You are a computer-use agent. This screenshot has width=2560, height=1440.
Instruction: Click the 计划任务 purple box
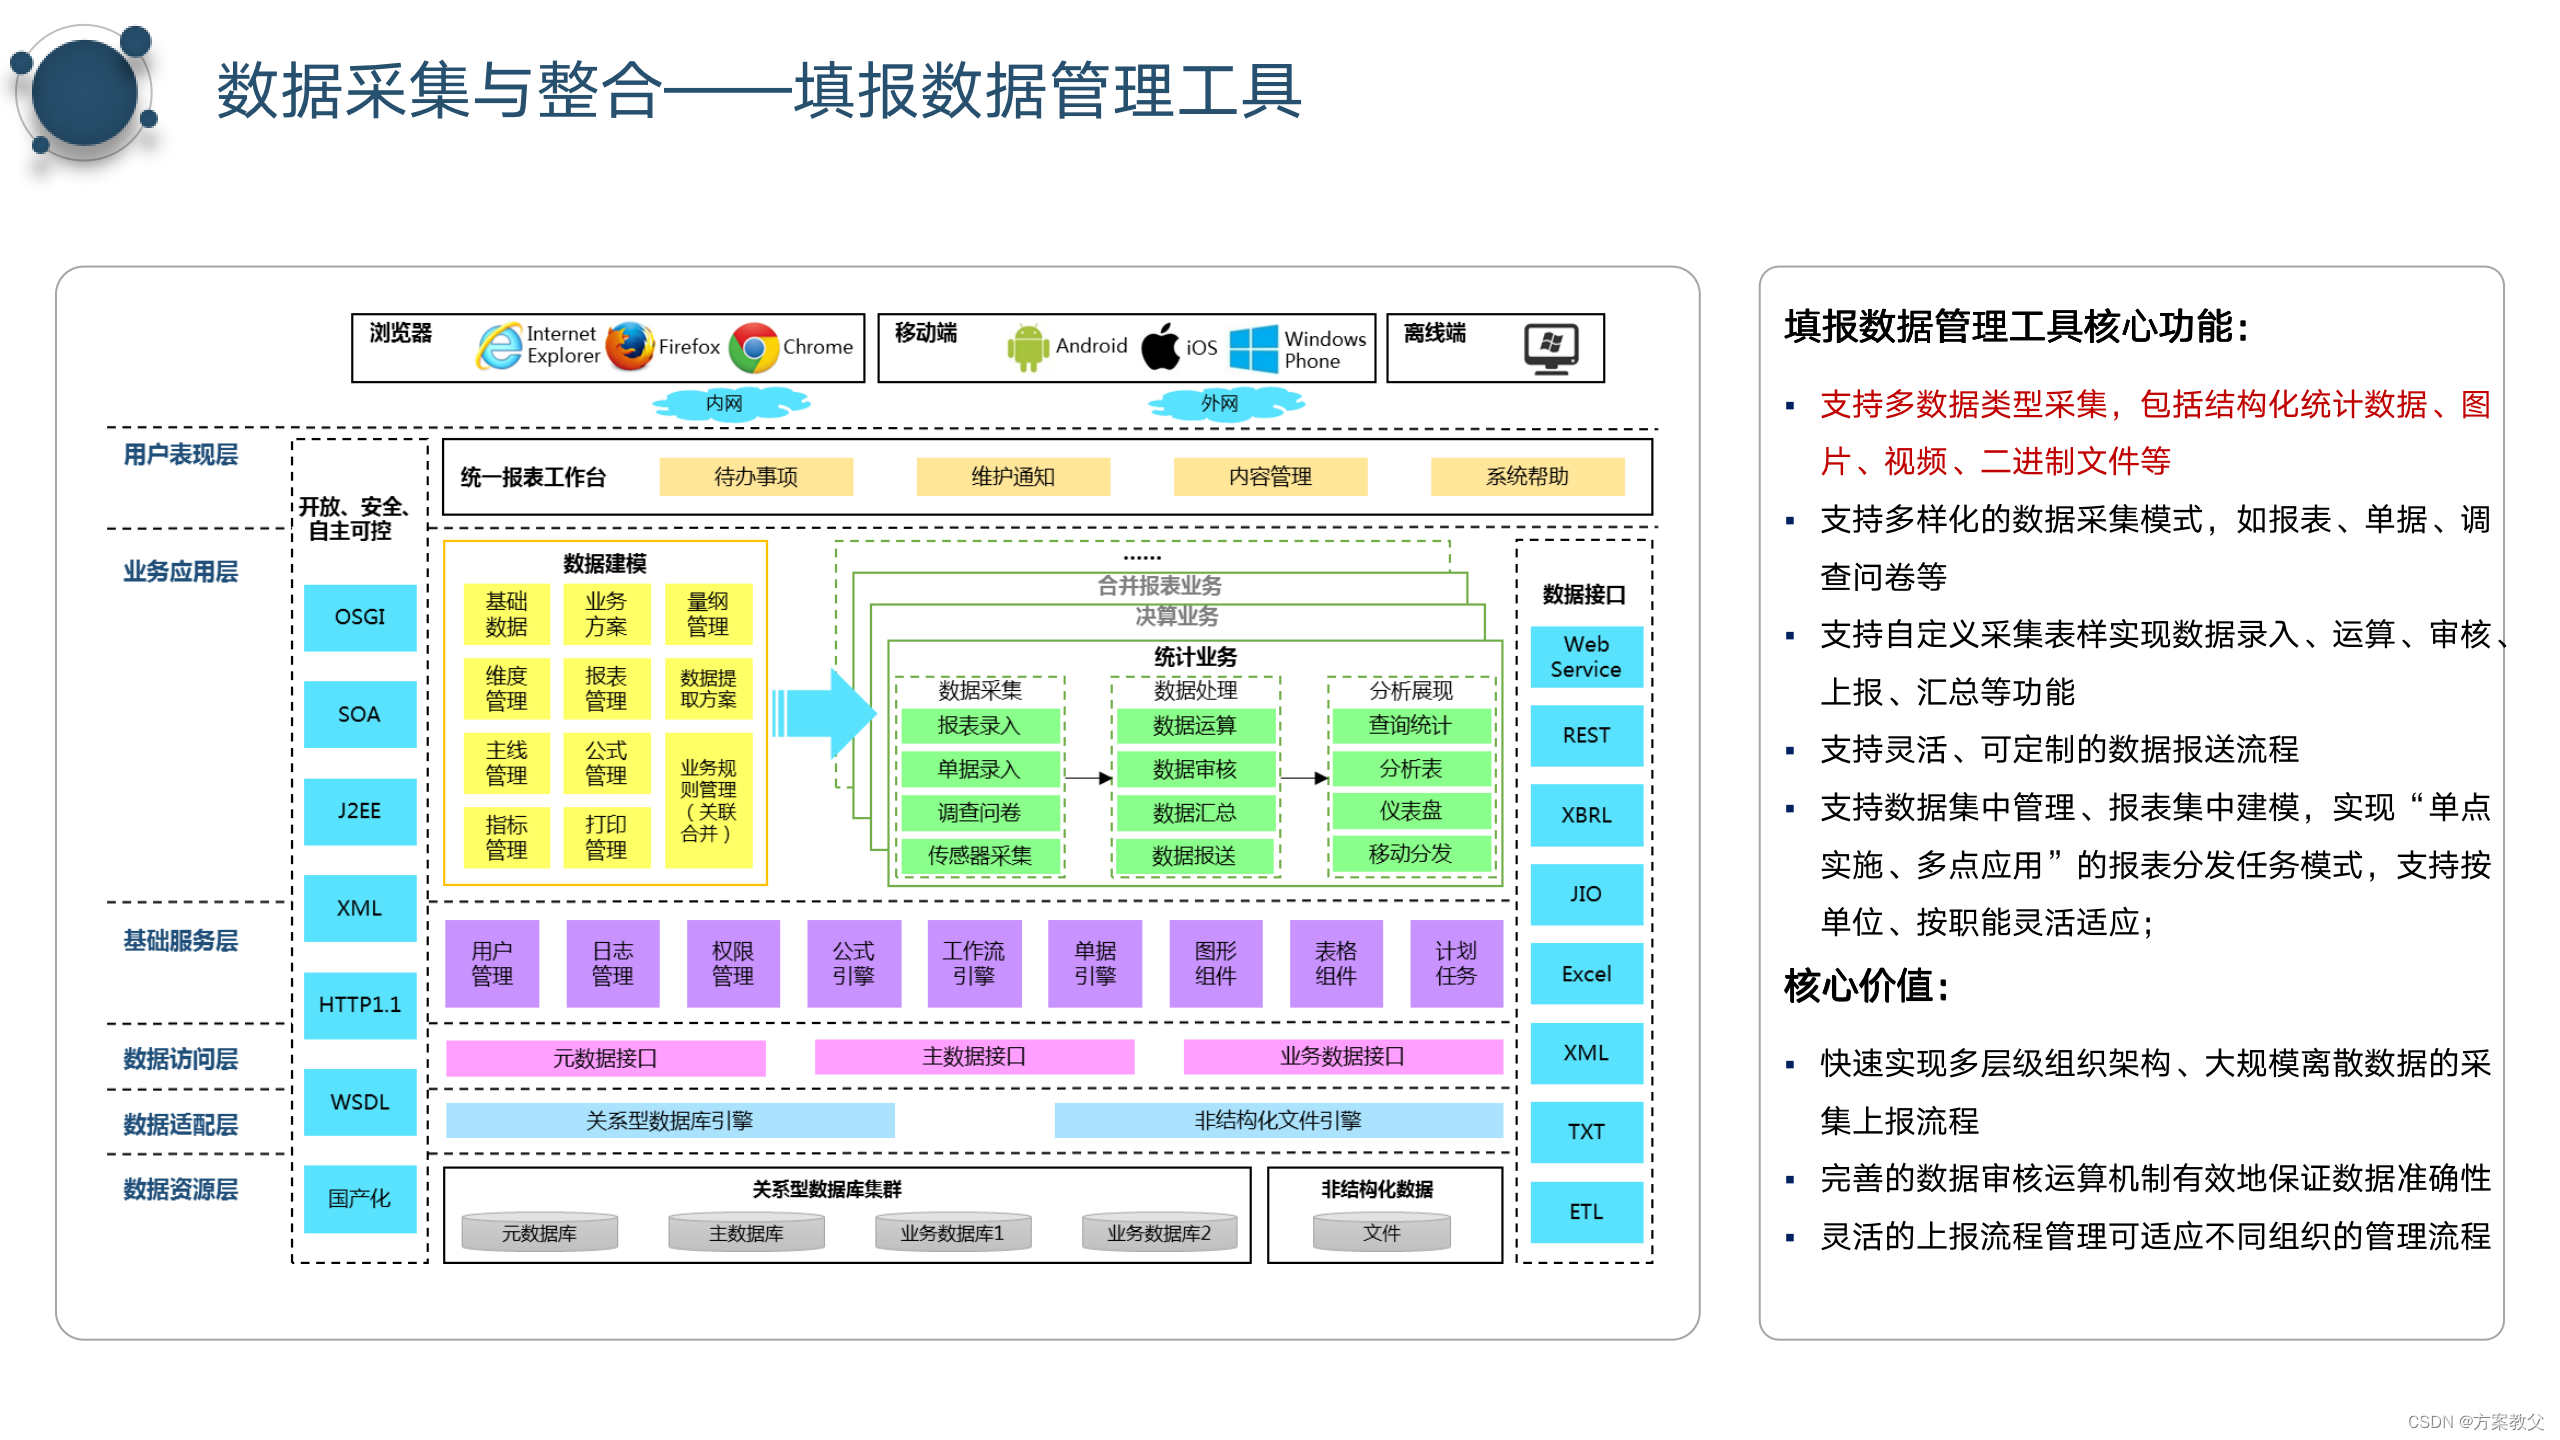(x=1456, y=963)
